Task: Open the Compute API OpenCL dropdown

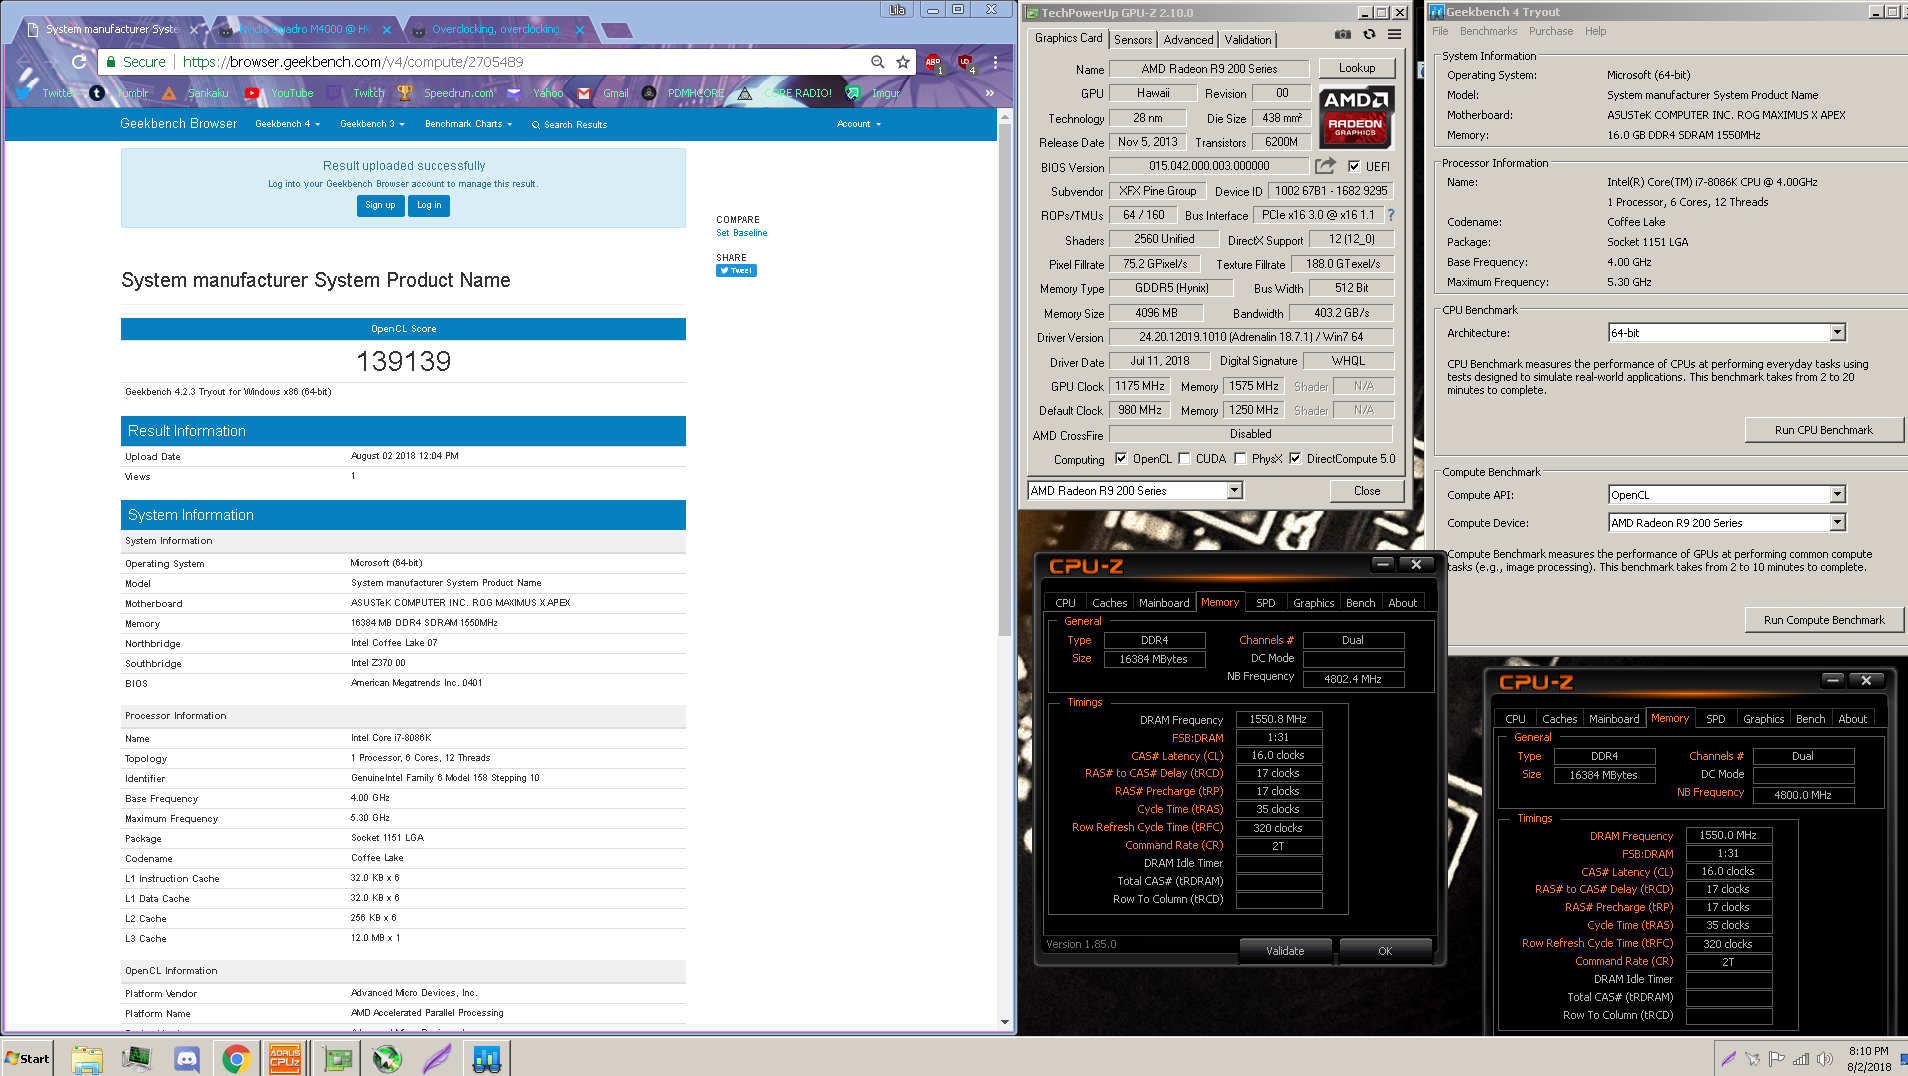Action: tap(1837, 494)
